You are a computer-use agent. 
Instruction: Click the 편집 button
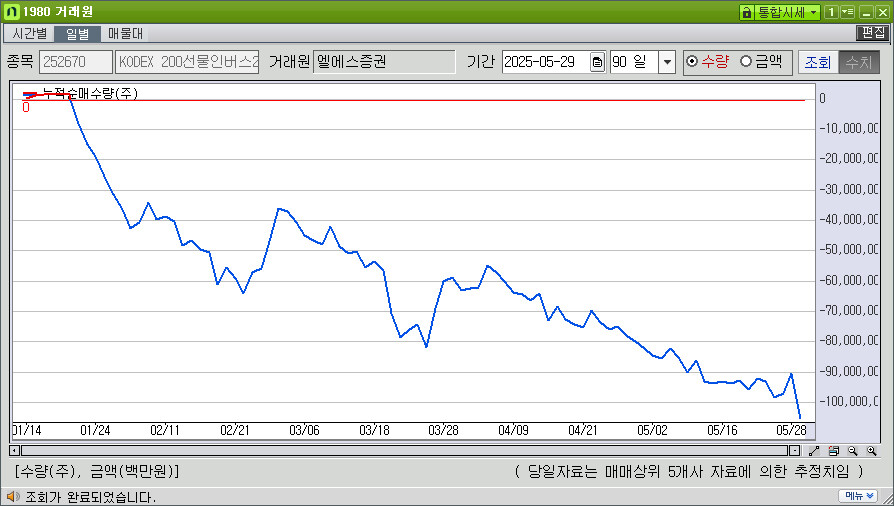pyautogui.click(x=872, y=33)
